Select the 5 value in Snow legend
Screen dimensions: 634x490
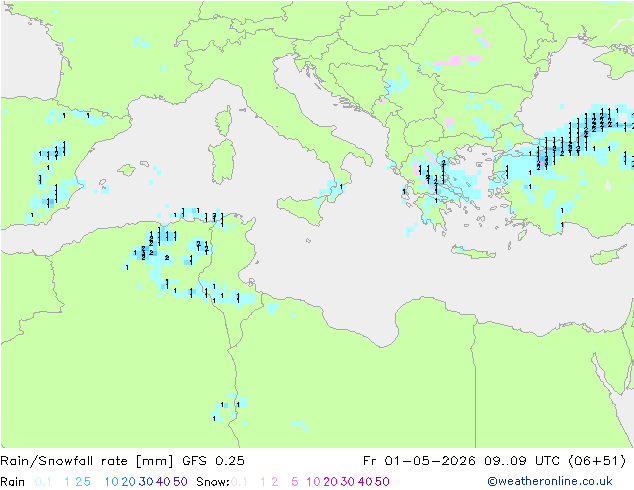295,482
